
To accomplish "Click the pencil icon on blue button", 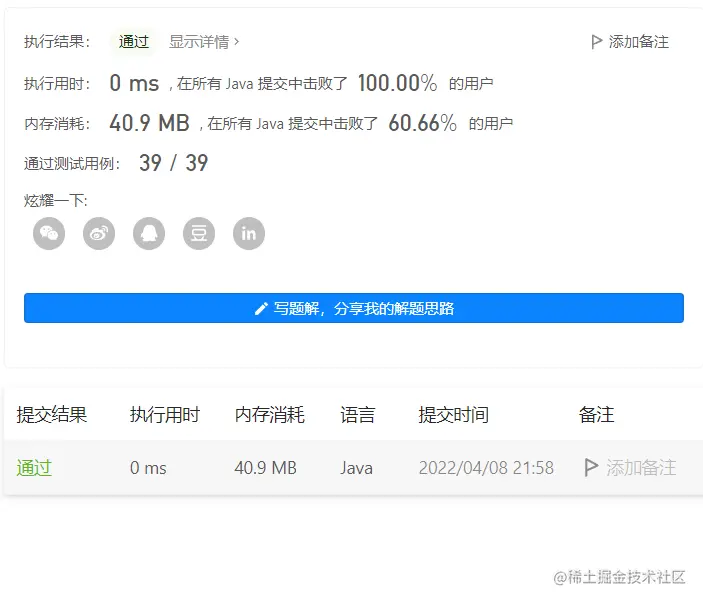I will (261, 308).
